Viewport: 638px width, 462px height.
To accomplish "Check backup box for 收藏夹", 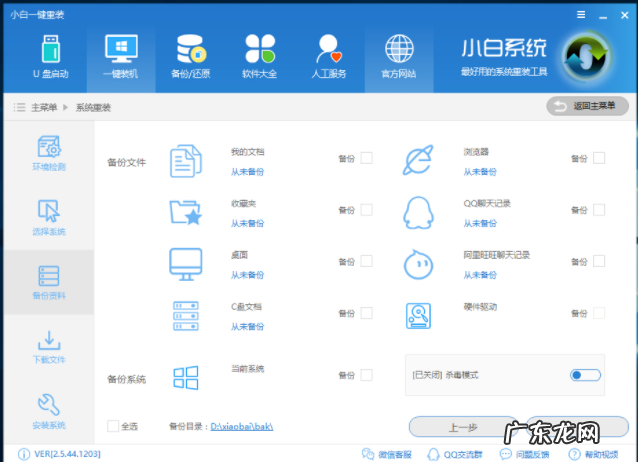I will (x=367, y=210).
